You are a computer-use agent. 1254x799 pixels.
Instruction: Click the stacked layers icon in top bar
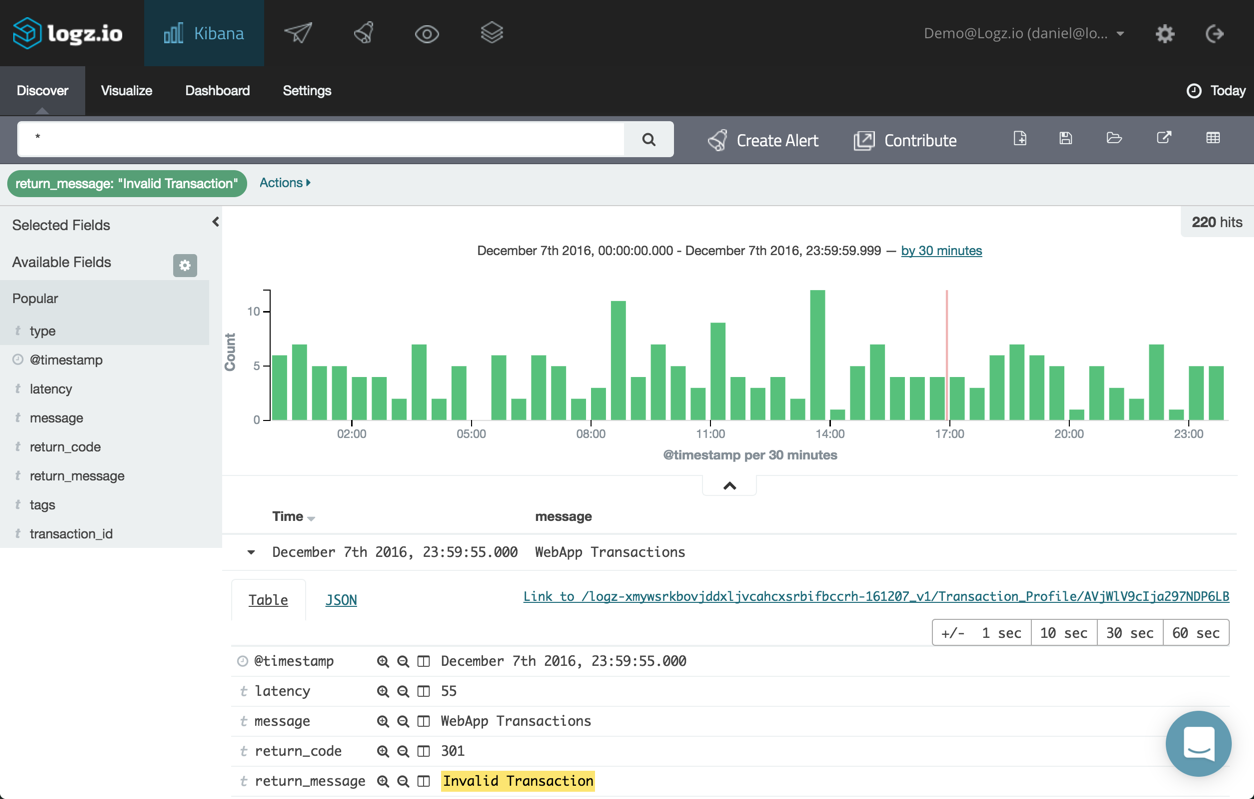(x=491, y=33)
